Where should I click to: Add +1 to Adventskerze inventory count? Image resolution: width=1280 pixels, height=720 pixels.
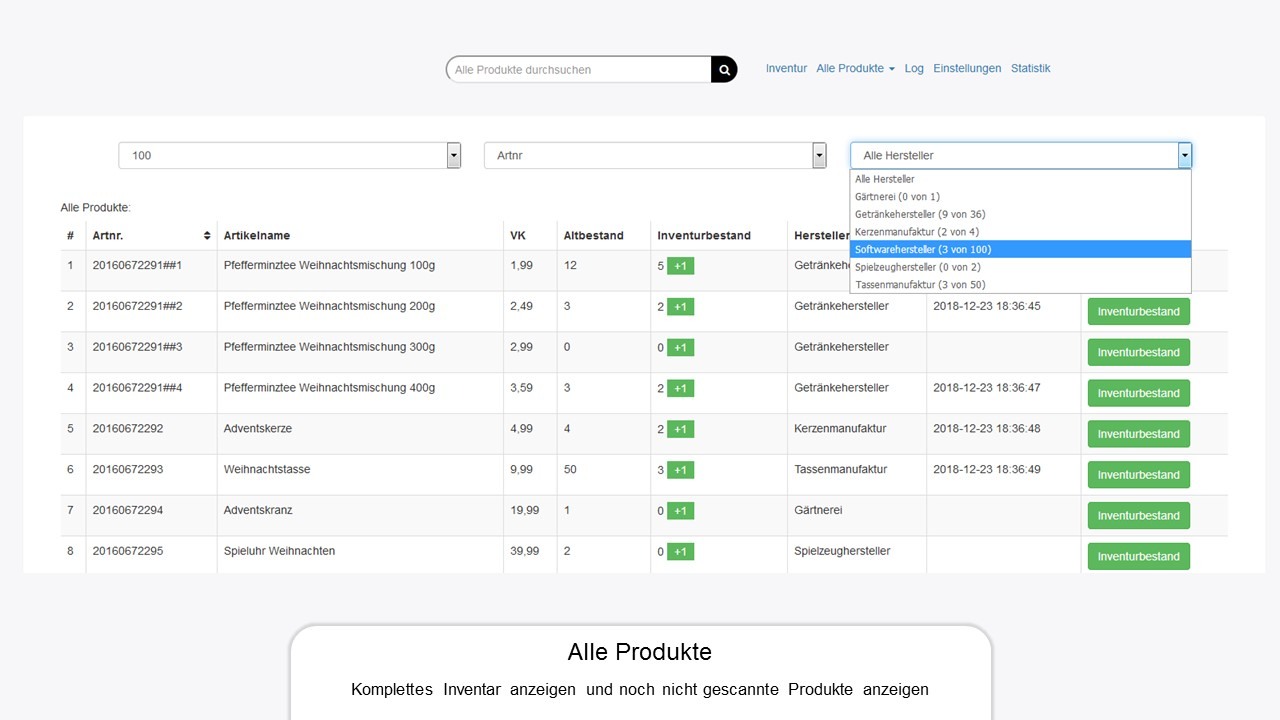point(680,429)
